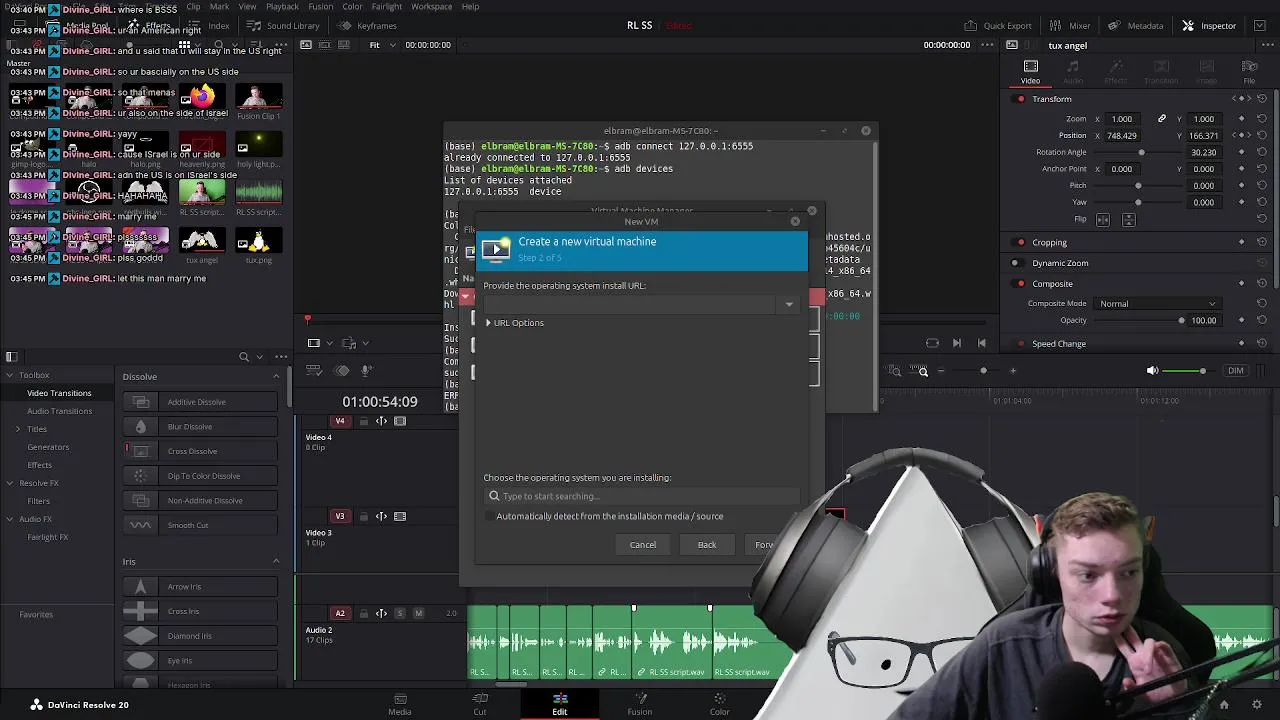
Task: Click the OS search field in the New VM dialog
Action: coord(642,496)
